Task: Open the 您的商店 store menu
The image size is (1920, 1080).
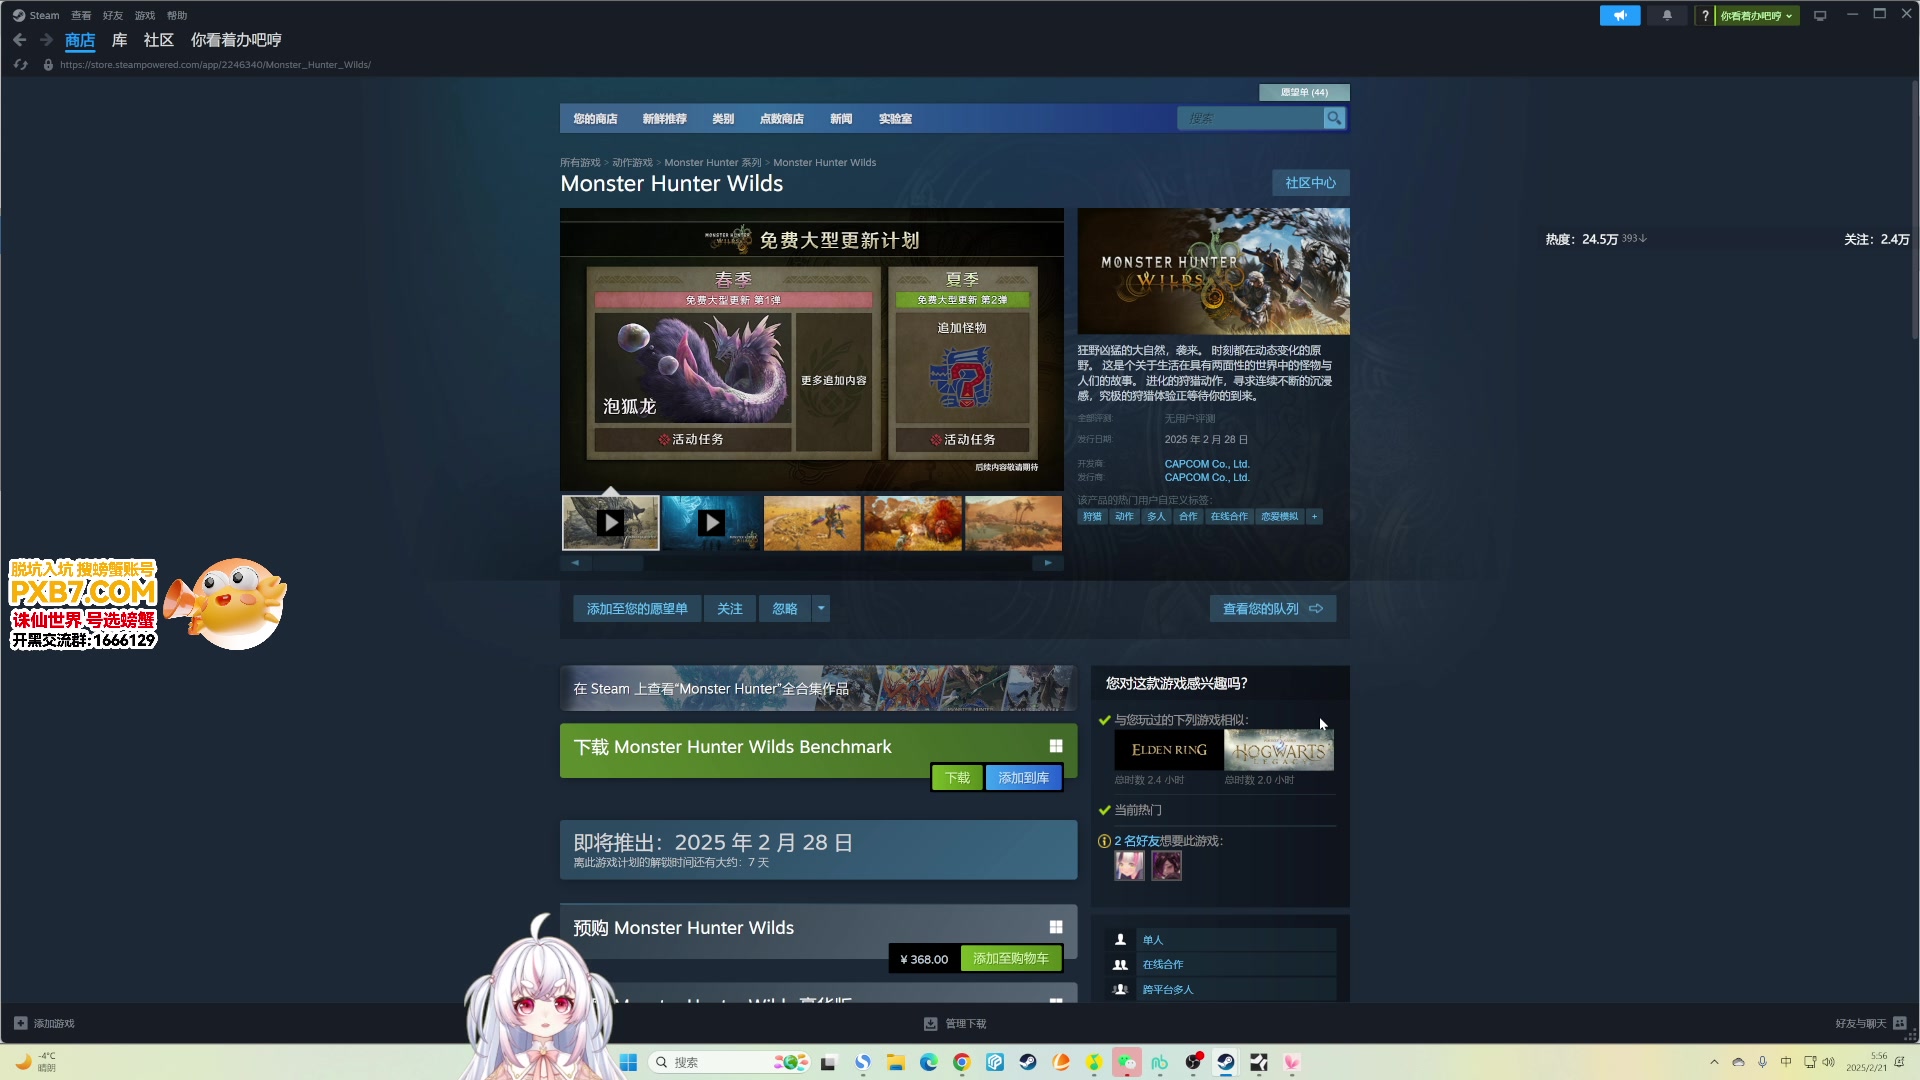Action: click(x=595, y=118)
